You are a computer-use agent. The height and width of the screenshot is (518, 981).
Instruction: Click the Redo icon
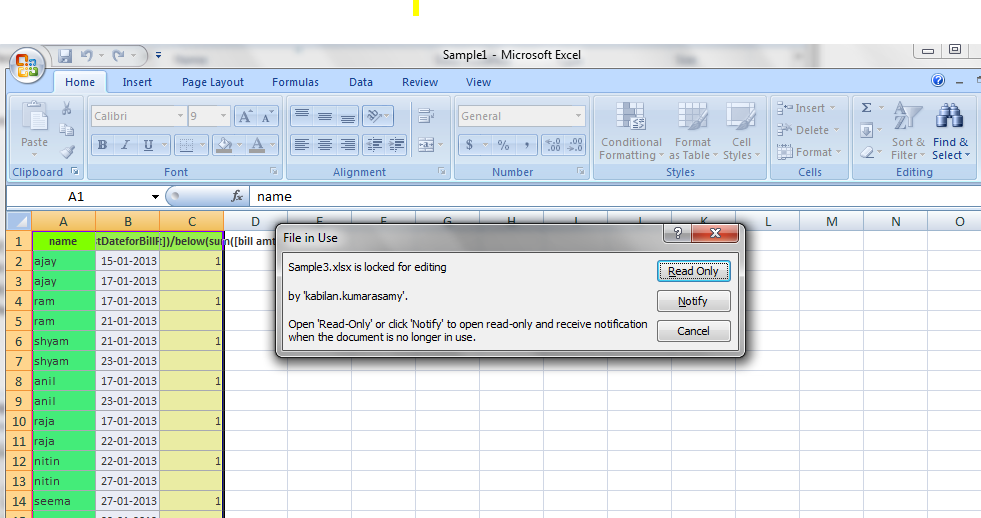[x=118, y=56]
